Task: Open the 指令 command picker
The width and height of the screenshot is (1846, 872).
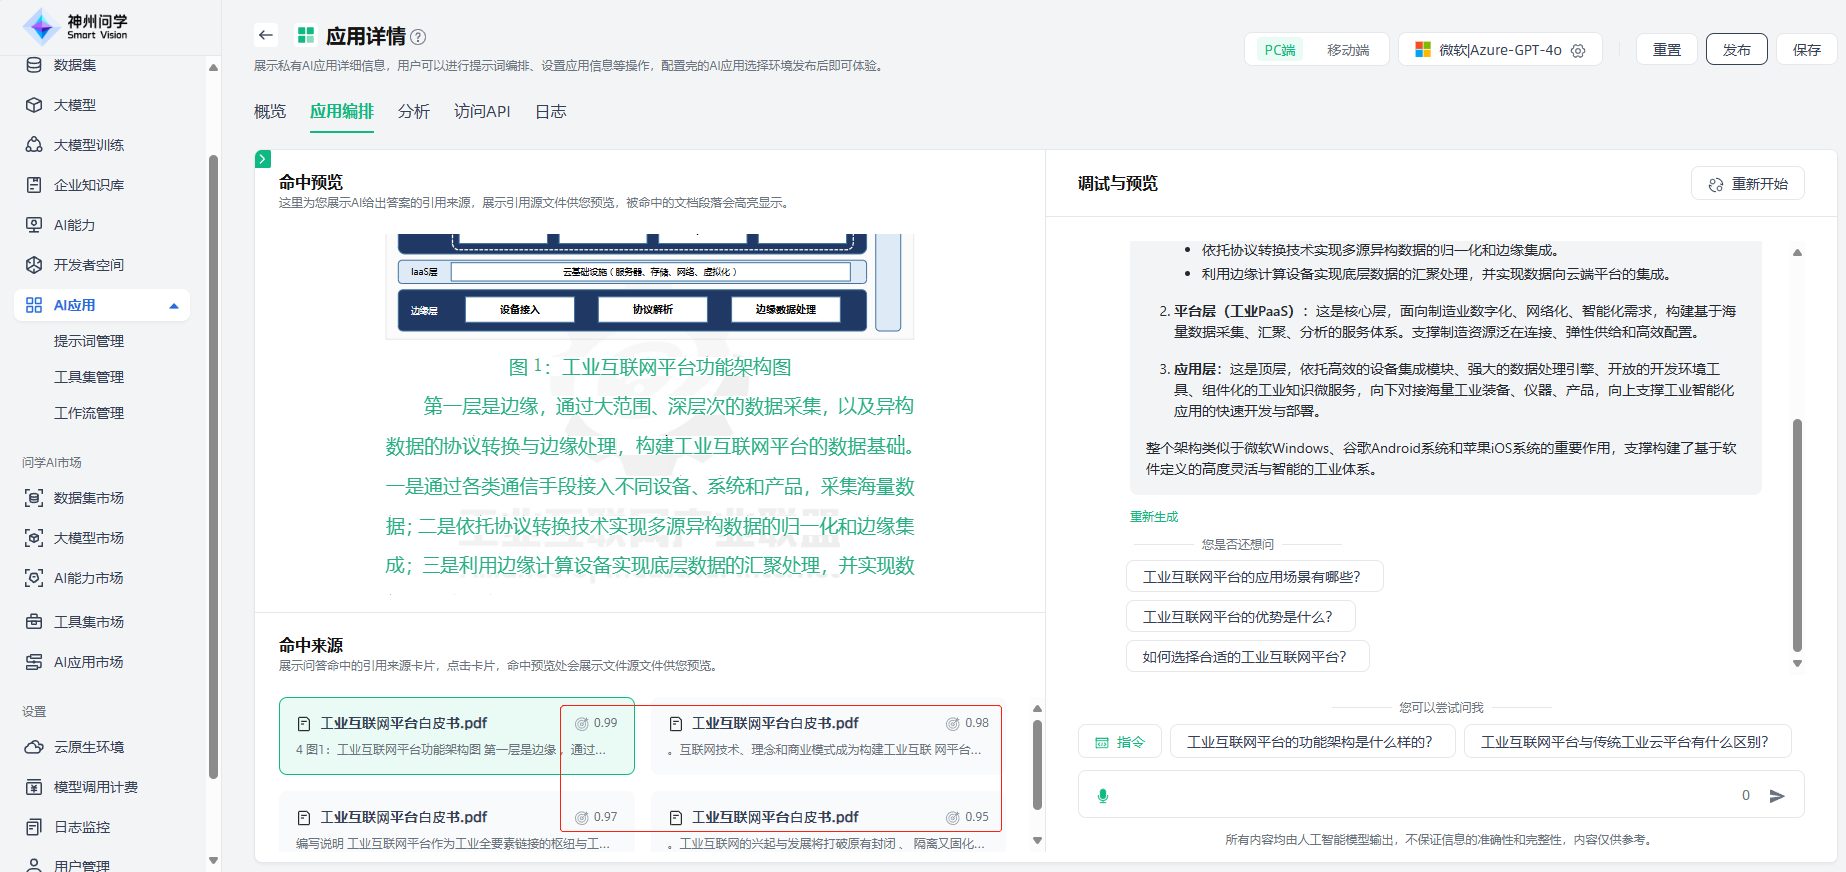Action: pyautogui.click(x=1120, y=742)
